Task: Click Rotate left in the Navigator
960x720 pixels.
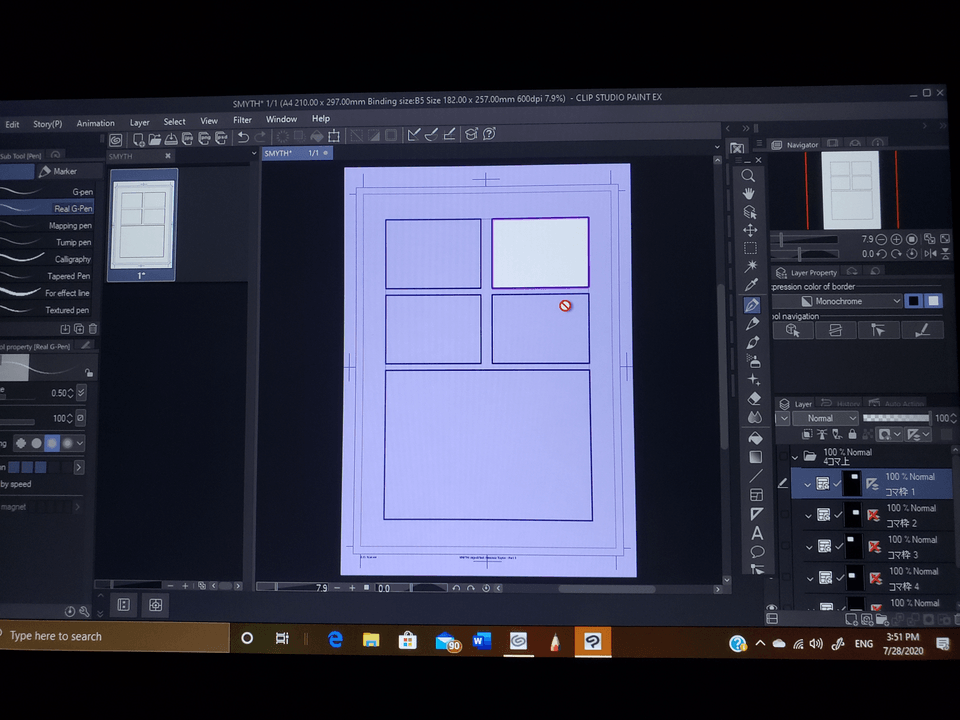Action: pos(881,253)
